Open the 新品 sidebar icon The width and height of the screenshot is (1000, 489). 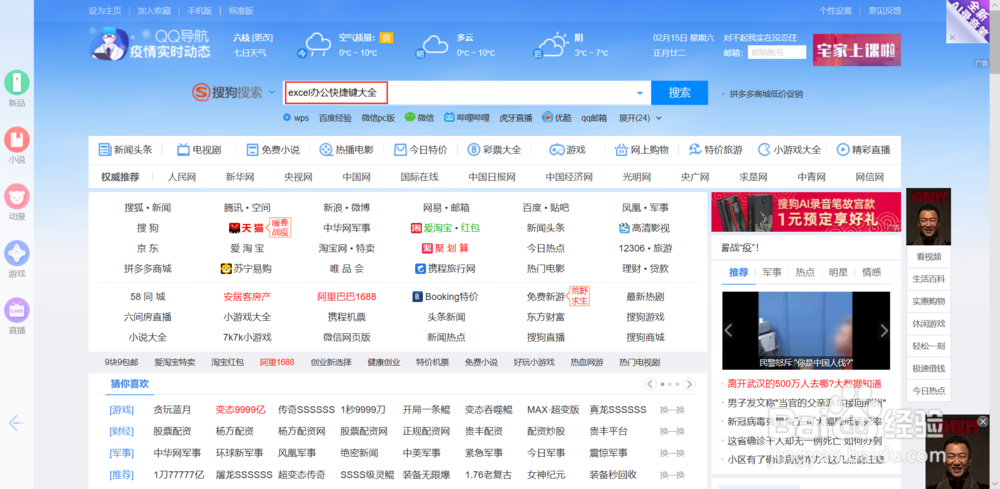pyautogui.click(x=17, y=82)
